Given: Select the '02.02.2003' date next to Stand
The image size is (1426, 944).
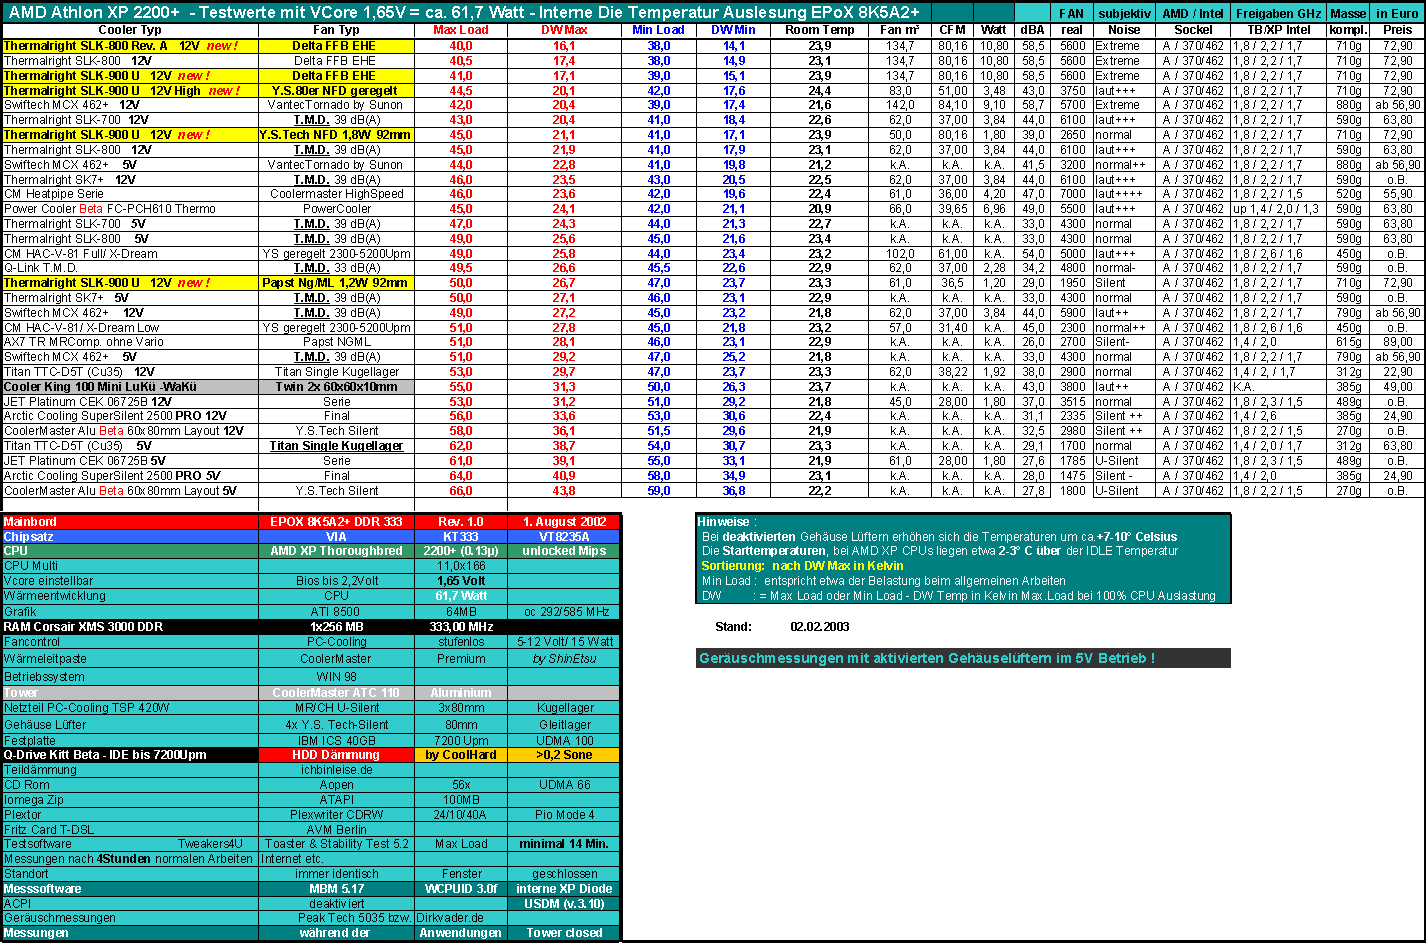Looking at the screenshot, I should [x=819, y=627].
